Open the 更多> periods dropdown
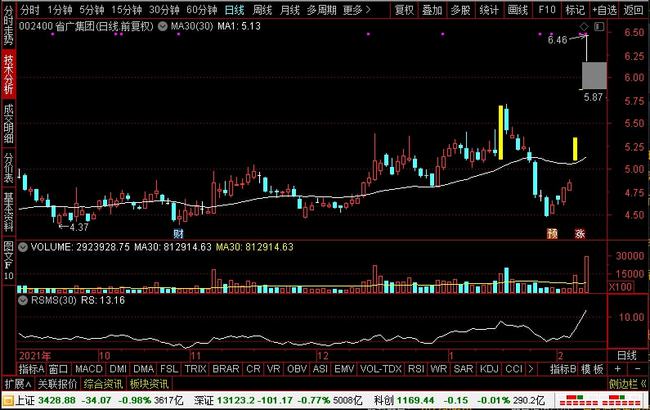The width and height of the screenshot is (650, 410). [x=353, y=9]
